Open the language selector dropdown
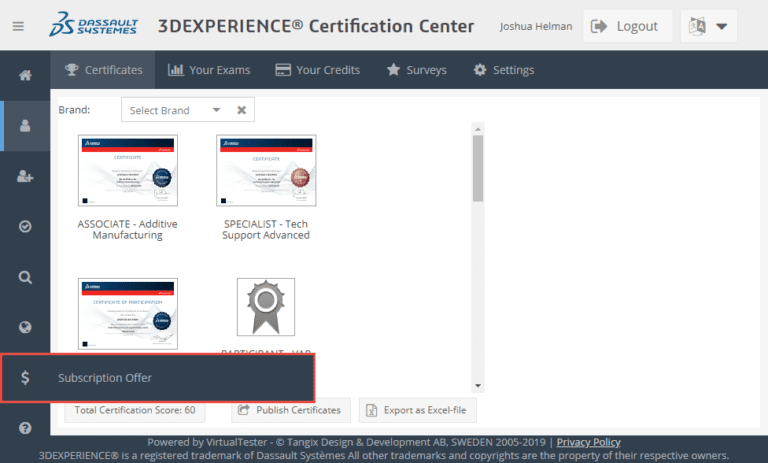 (x=709, y=27)
